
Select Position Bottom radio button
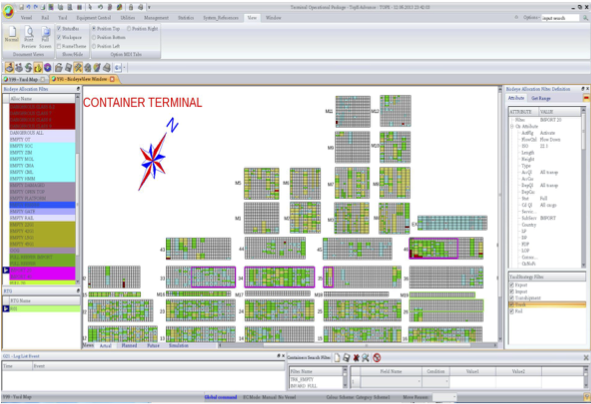(x=94, y=37)
